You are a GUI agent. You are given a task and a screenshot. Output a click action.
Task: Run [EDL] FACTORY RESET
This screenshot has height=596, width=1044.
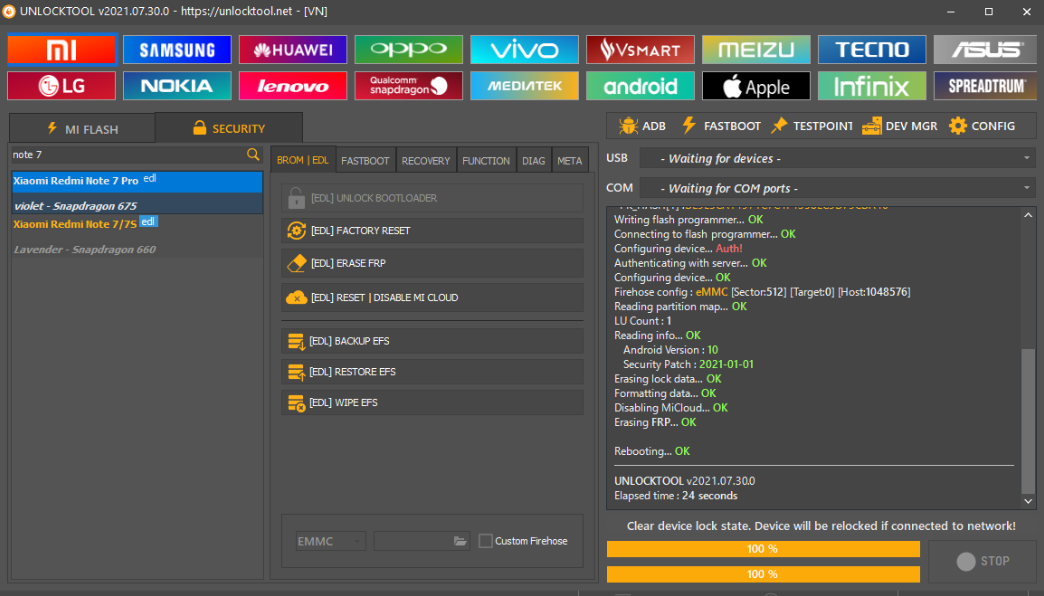432,230
